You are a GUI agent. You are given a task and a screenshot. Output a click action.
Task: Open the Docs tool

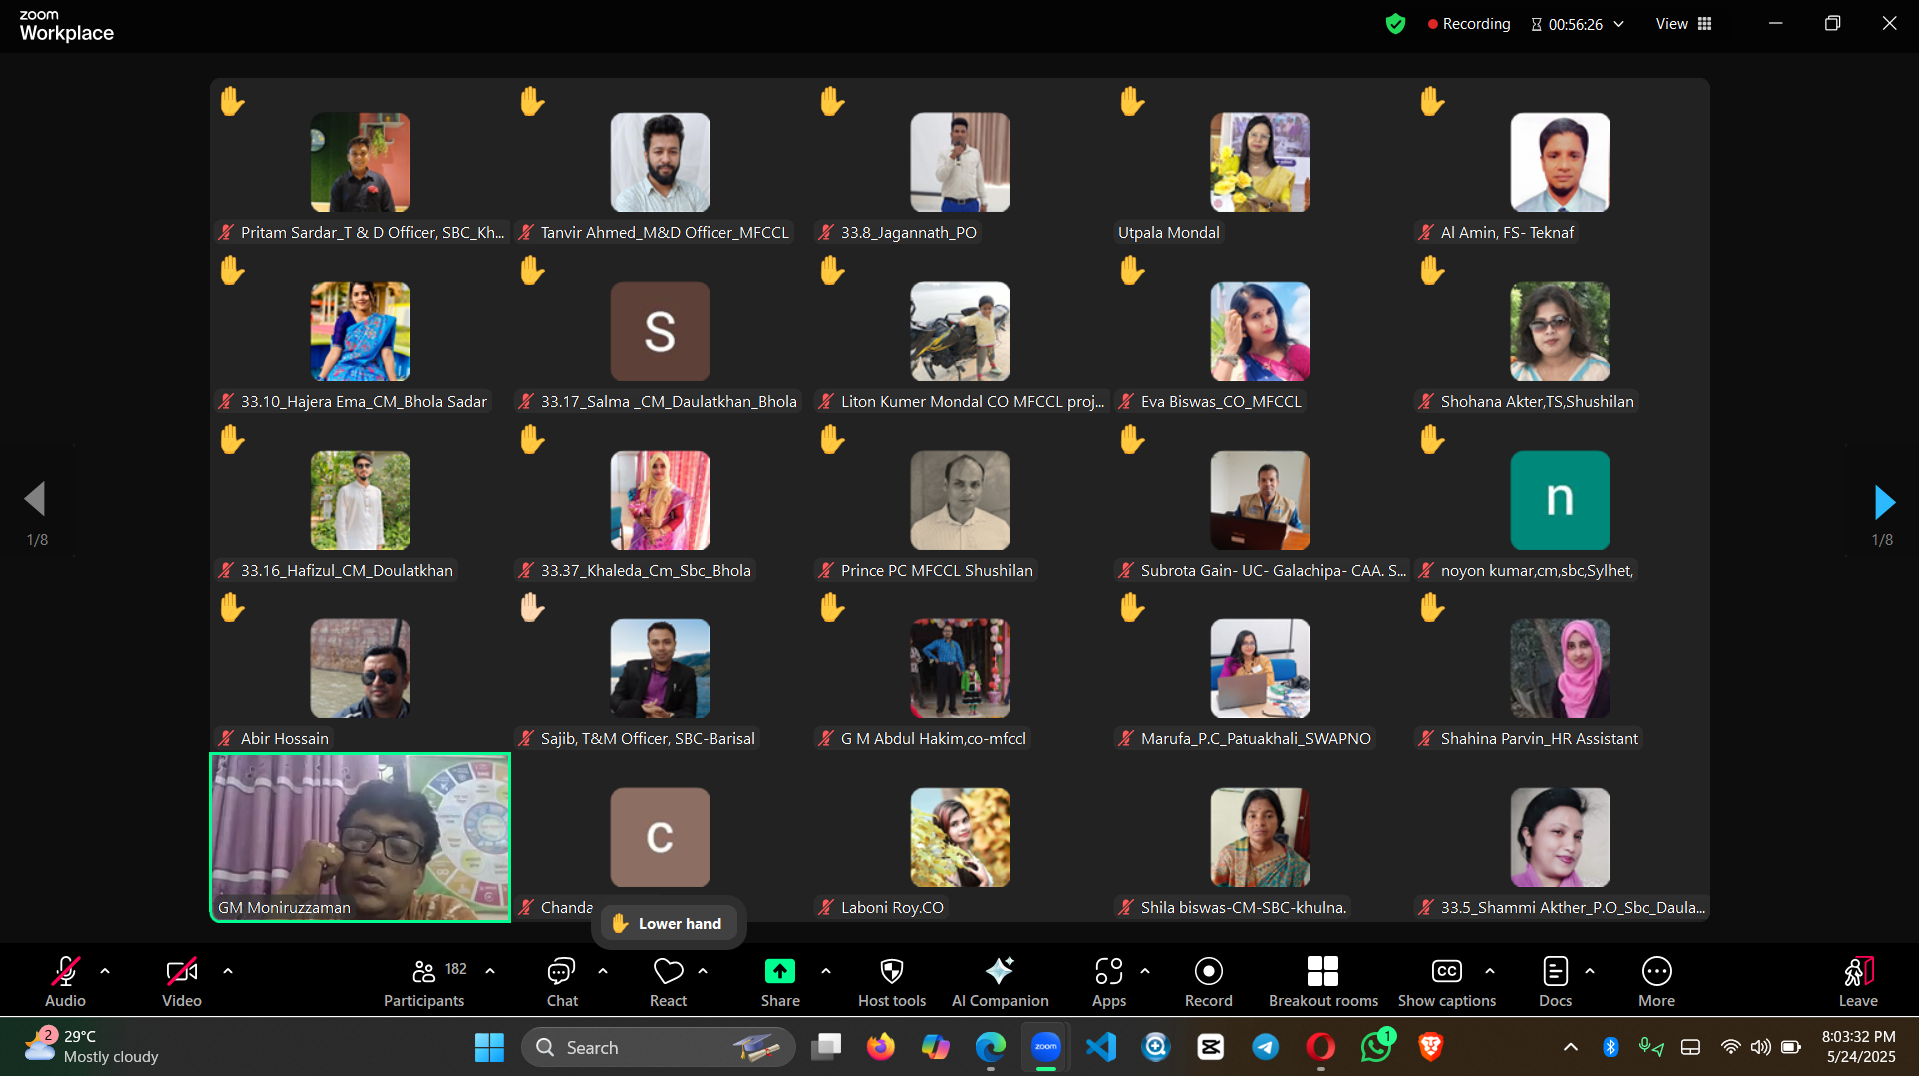point(1555,981)
